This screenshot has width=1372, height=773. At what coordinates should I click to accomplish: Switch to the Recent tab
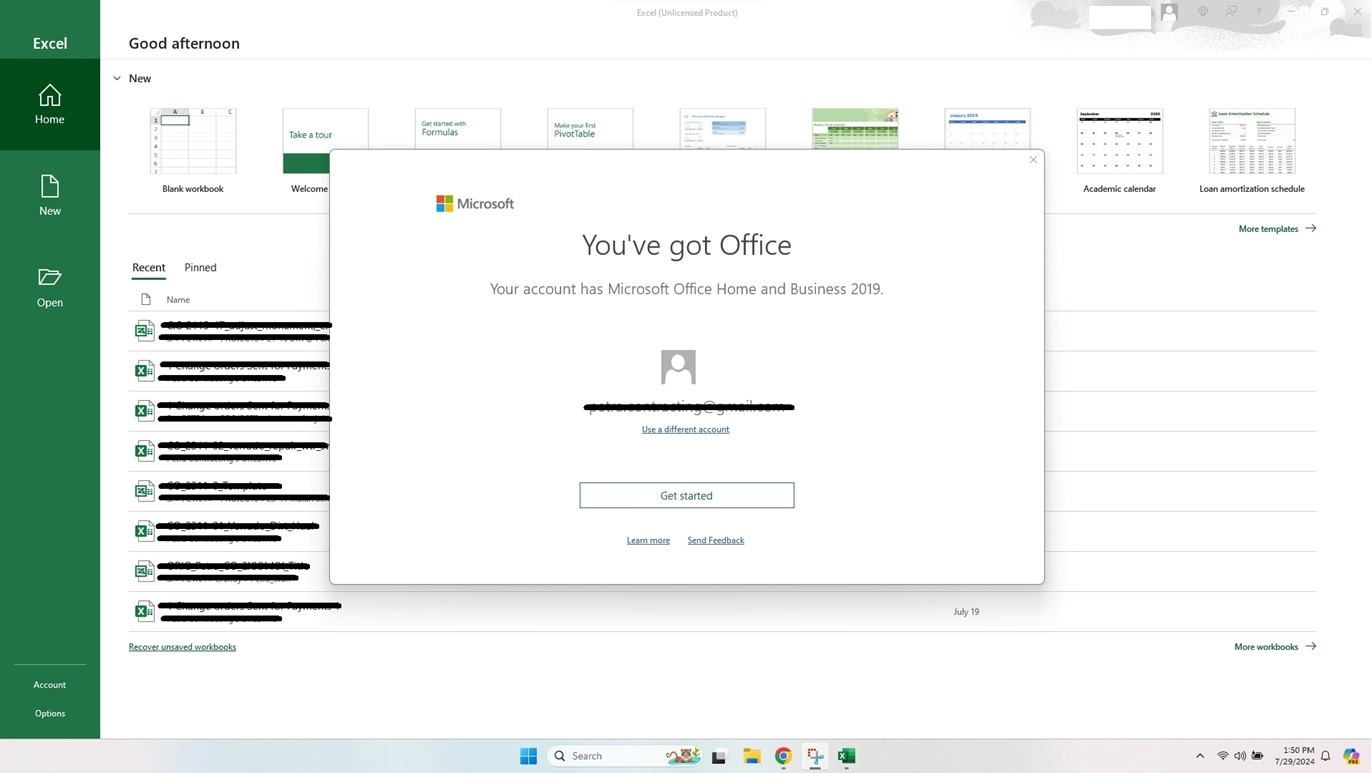point(149,268)
